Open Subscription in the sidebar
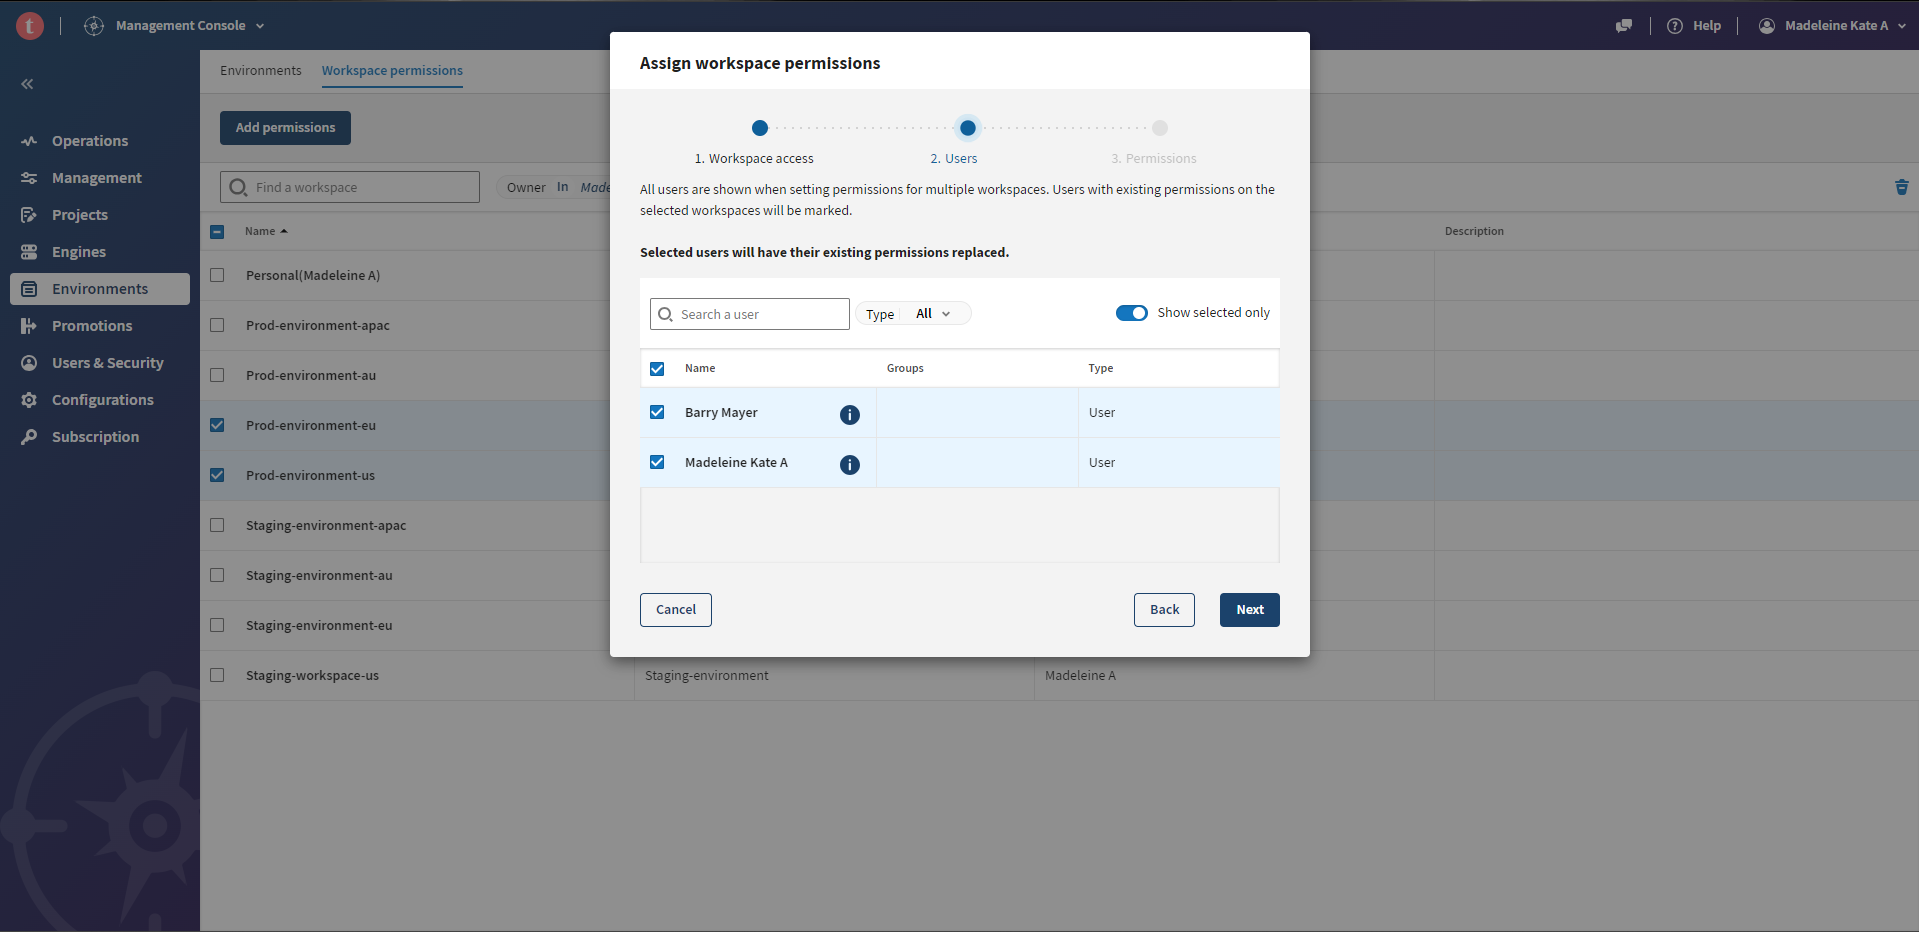This screenshot has height=932, width=1919. [x=96, y=437]
